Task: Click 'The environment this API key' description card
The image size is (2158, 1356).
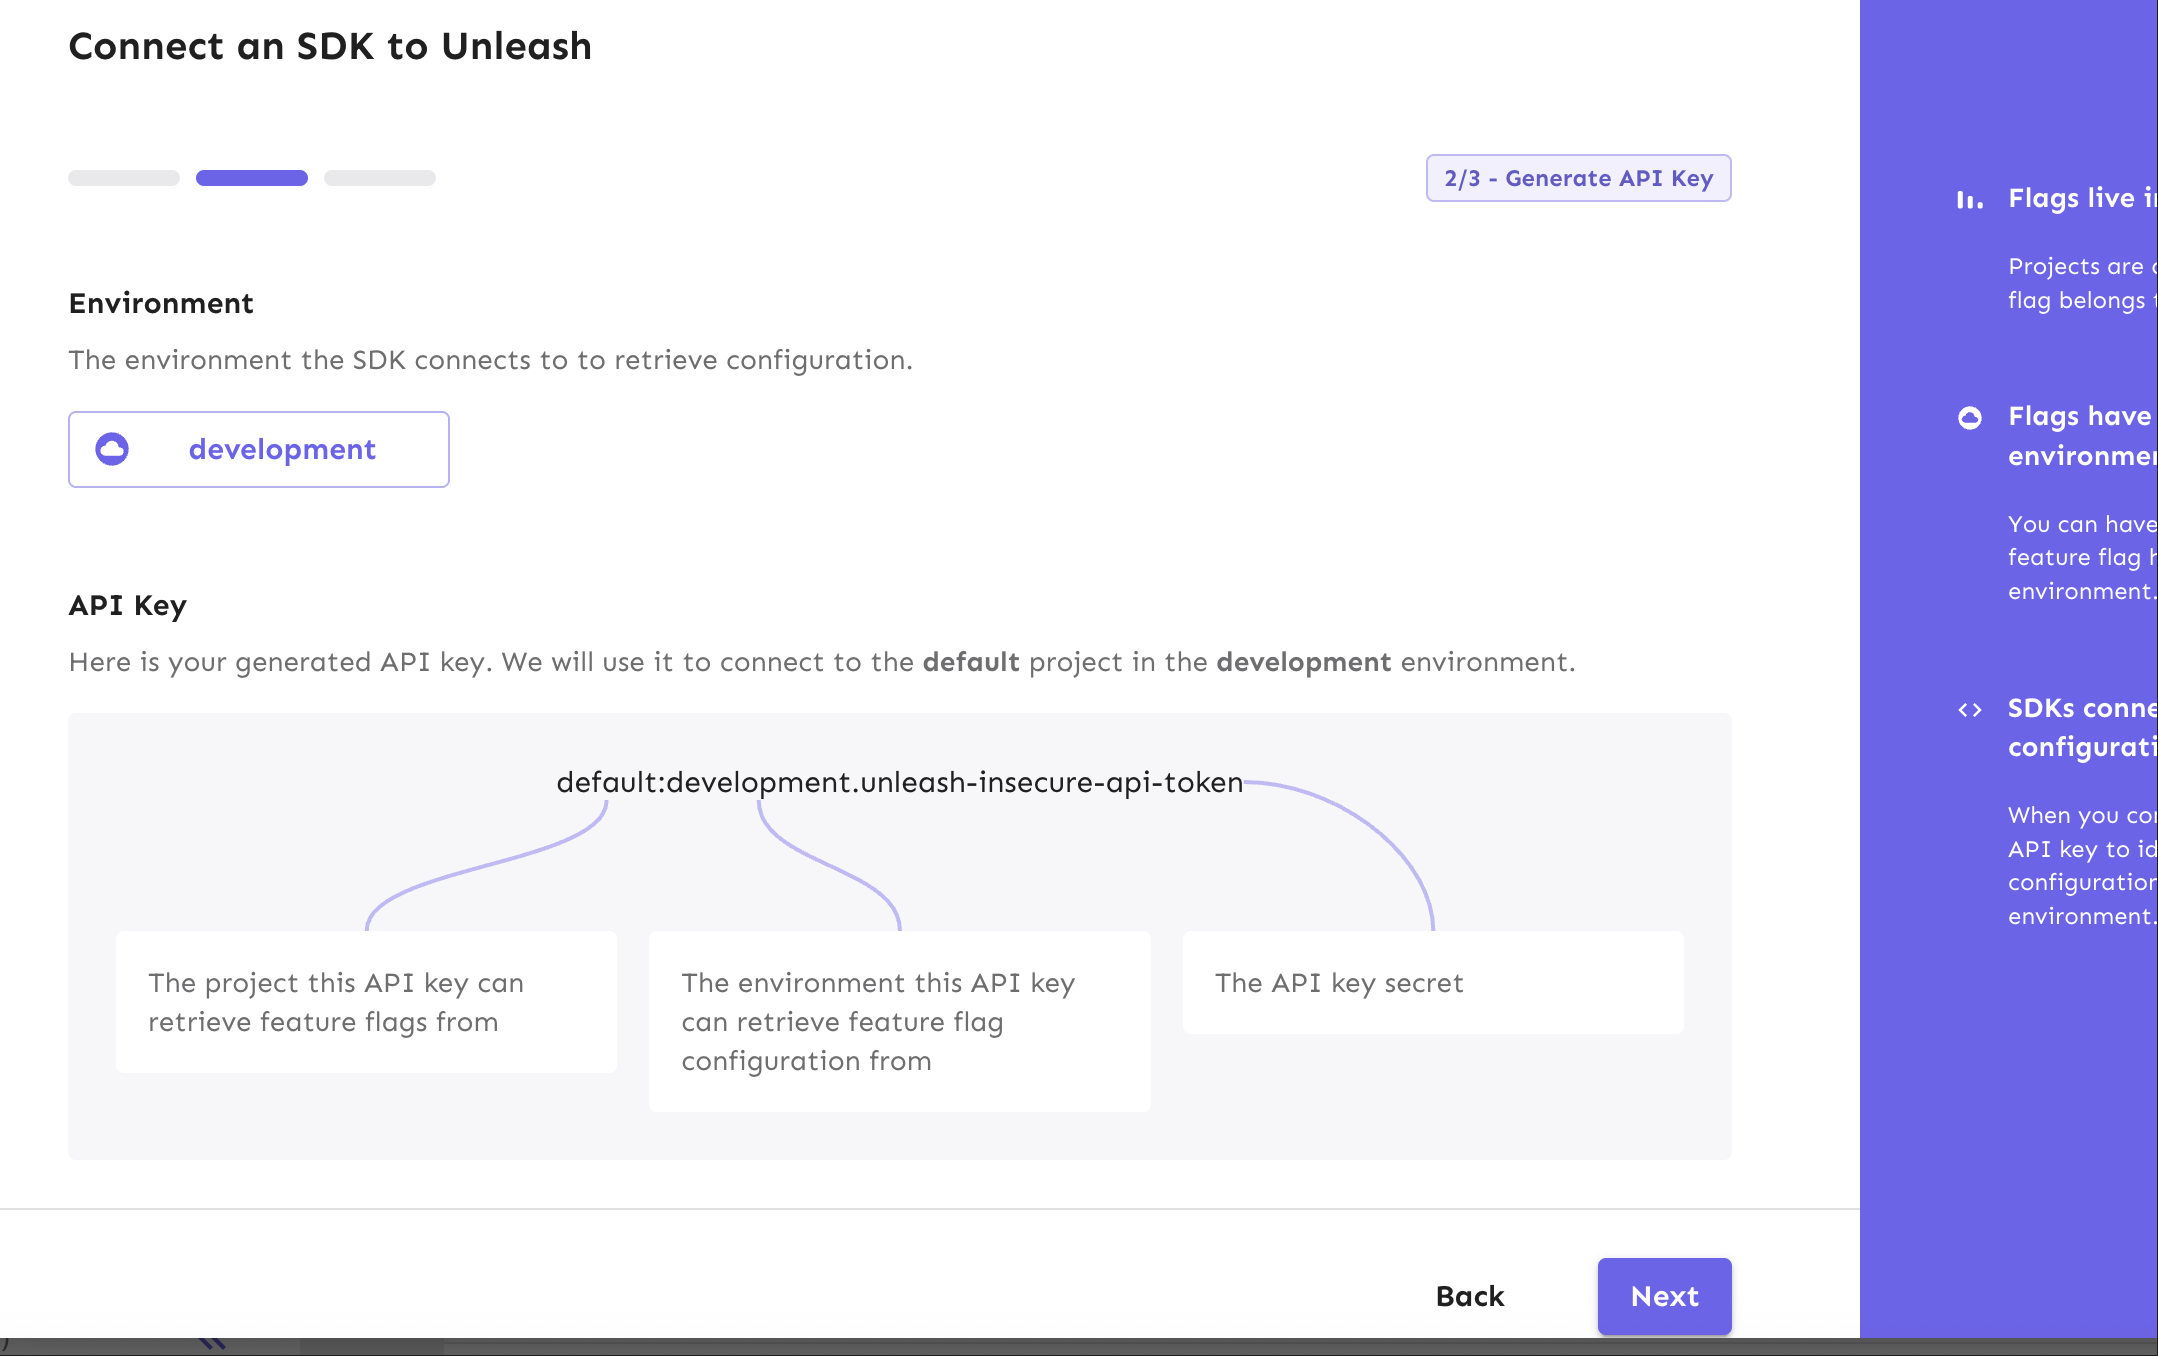Action: click(x=900, y=1021)
